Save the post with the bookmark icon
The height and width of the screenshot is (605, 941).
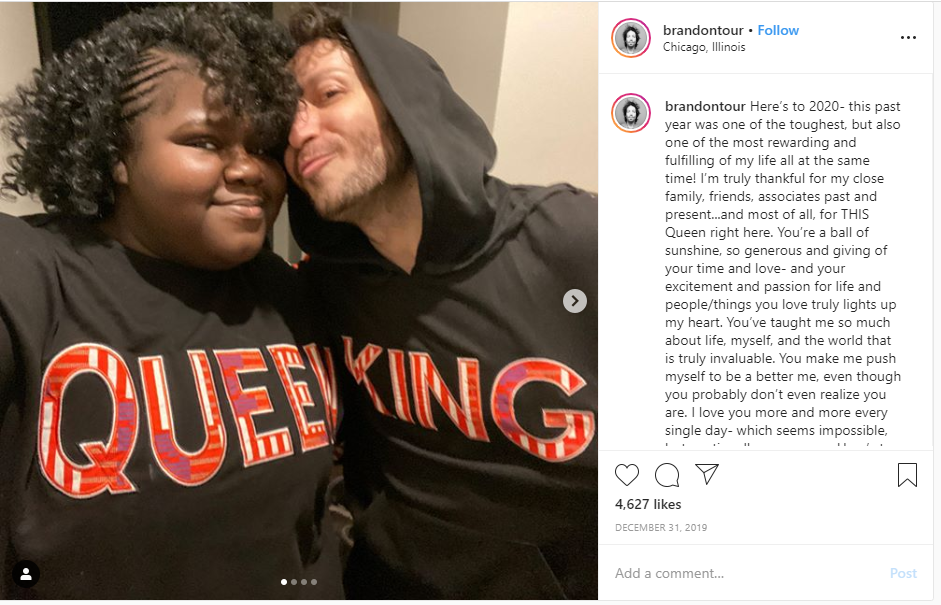pos(909,475)
